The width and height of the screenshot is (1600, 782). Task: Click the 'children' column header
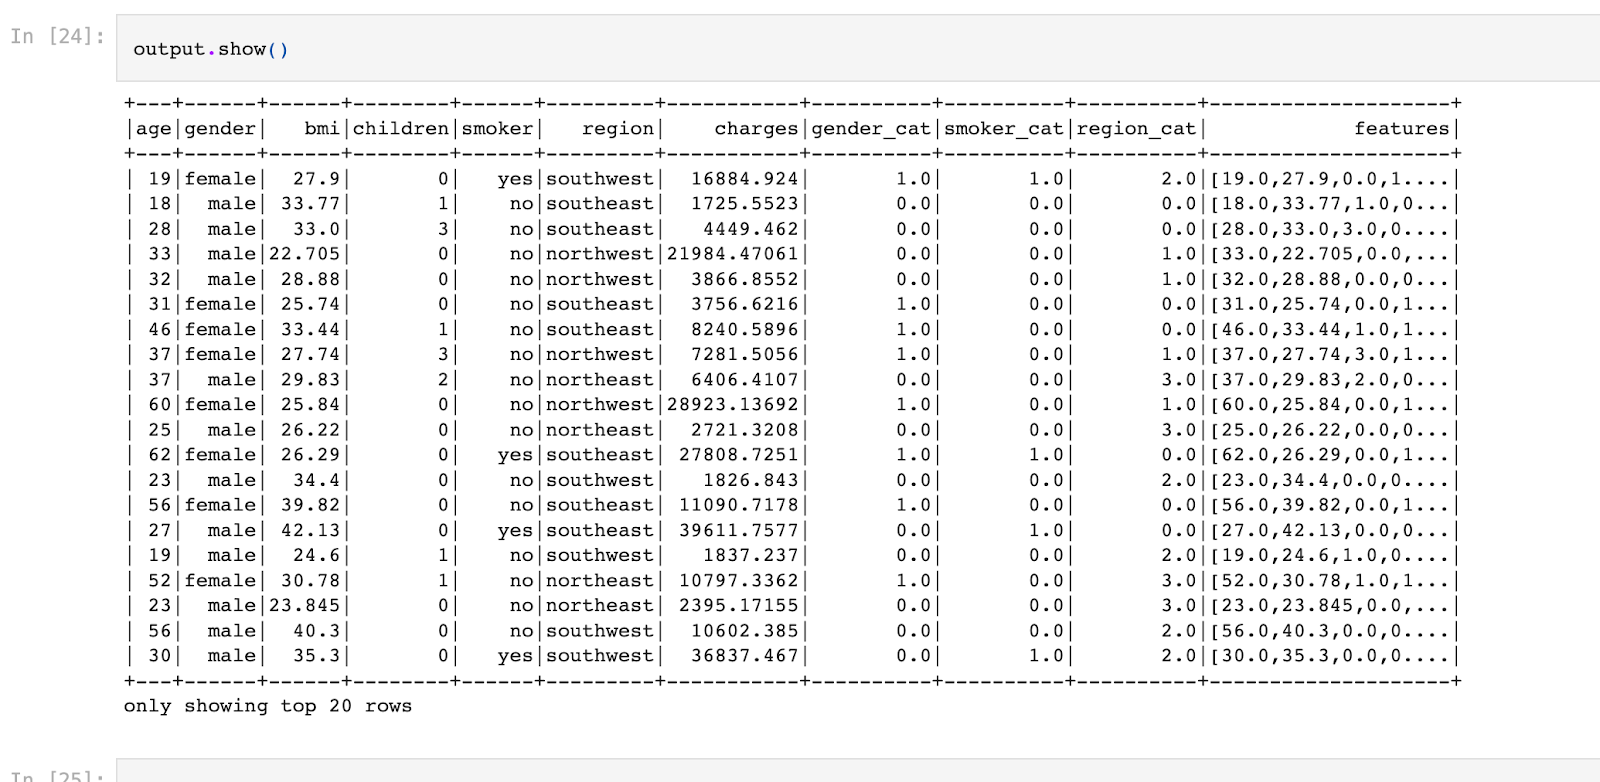(x=400, y=129)
